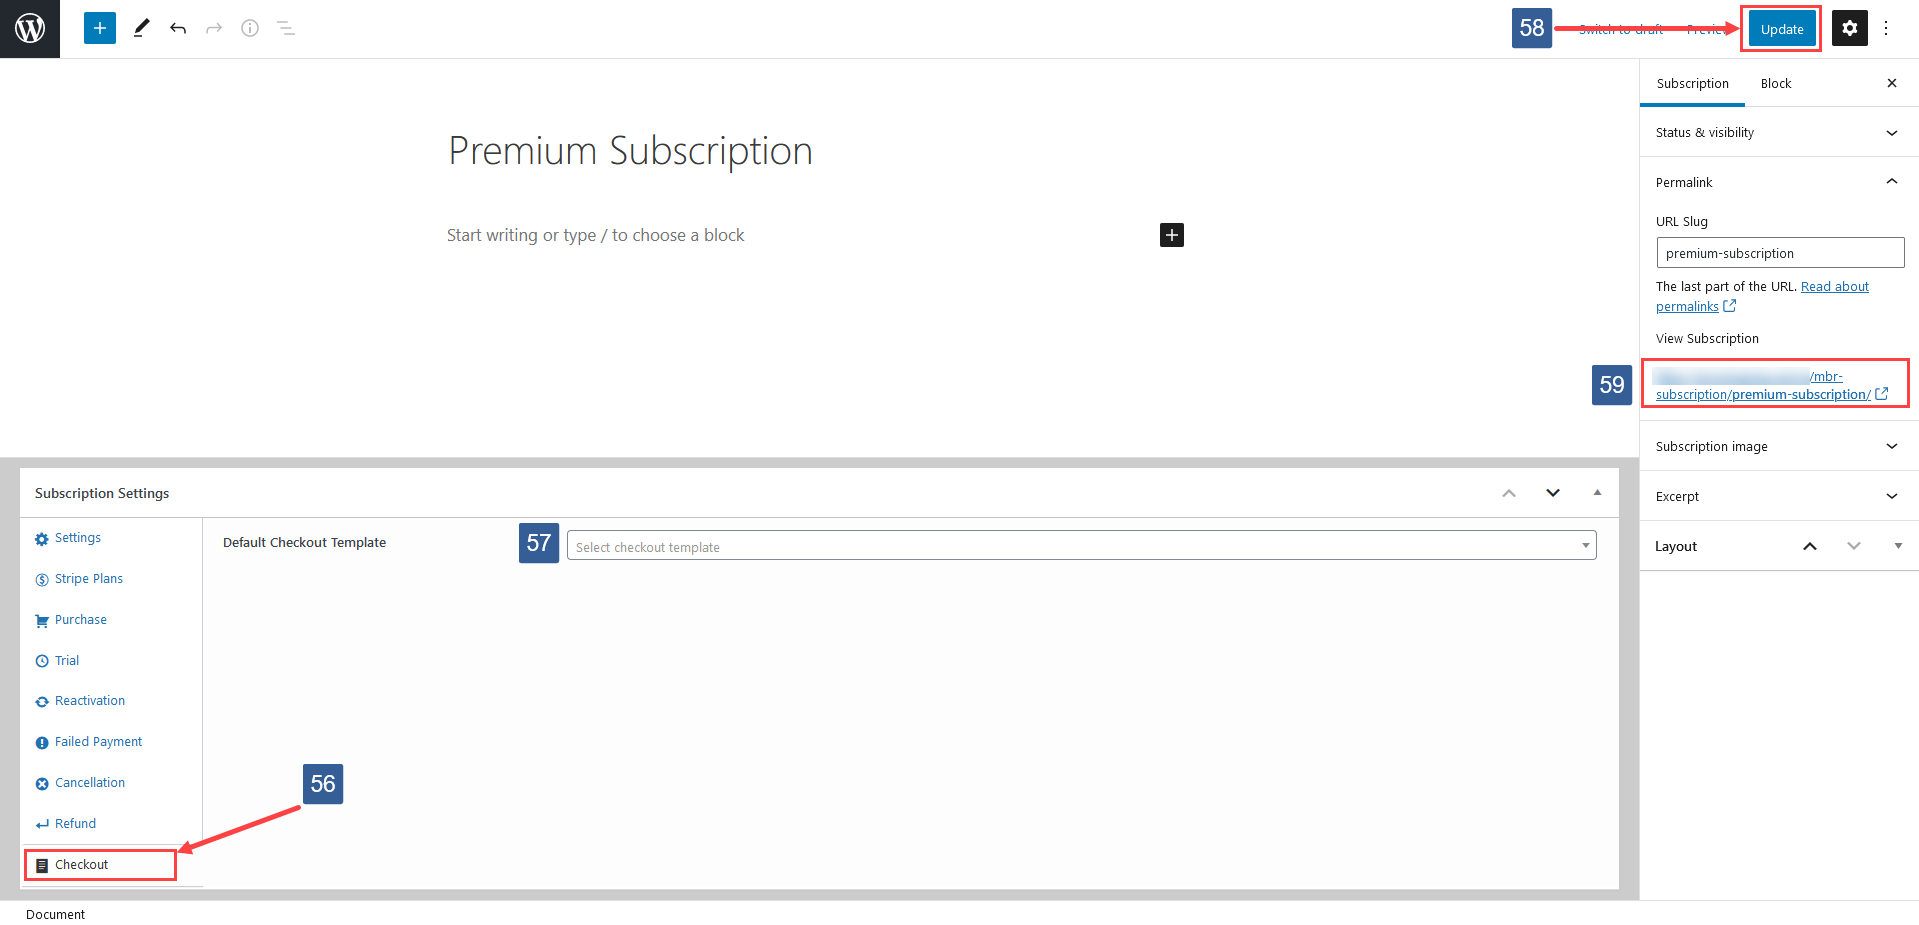Viewport: 1919px width, 925px height.
Task: Collapse the Subscription Settings metabox panel
Action: 1597,492
